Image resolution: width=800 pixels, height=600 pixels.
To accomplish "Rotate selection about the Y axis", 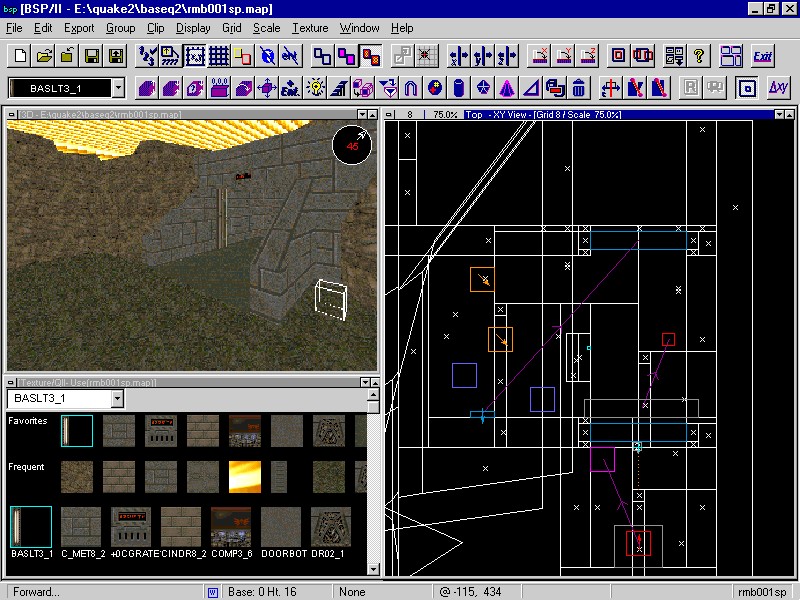I will (563, 56).
